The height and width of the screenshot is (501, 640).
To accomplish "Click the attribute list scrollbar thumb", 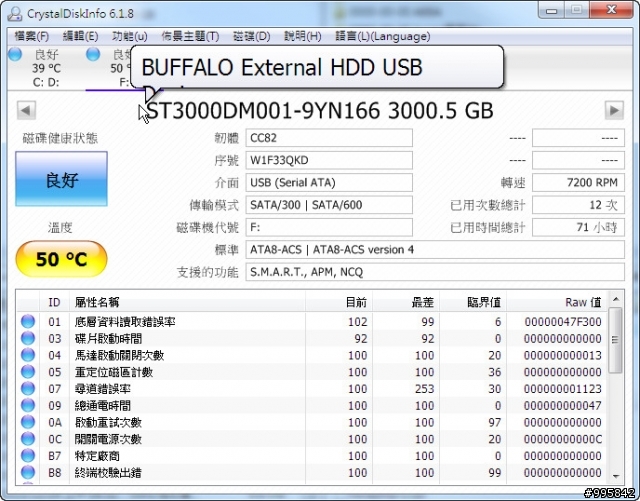I will 615,341.
